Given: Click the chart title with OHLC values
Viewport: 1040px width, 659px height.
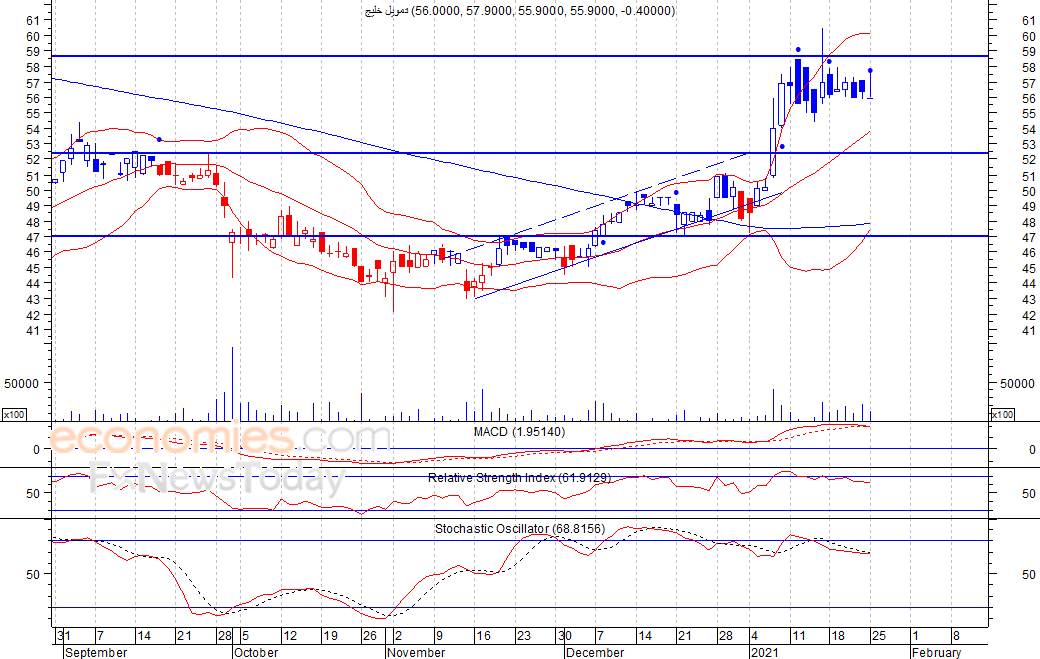Looking at the screenshot, I should (520, 11).
